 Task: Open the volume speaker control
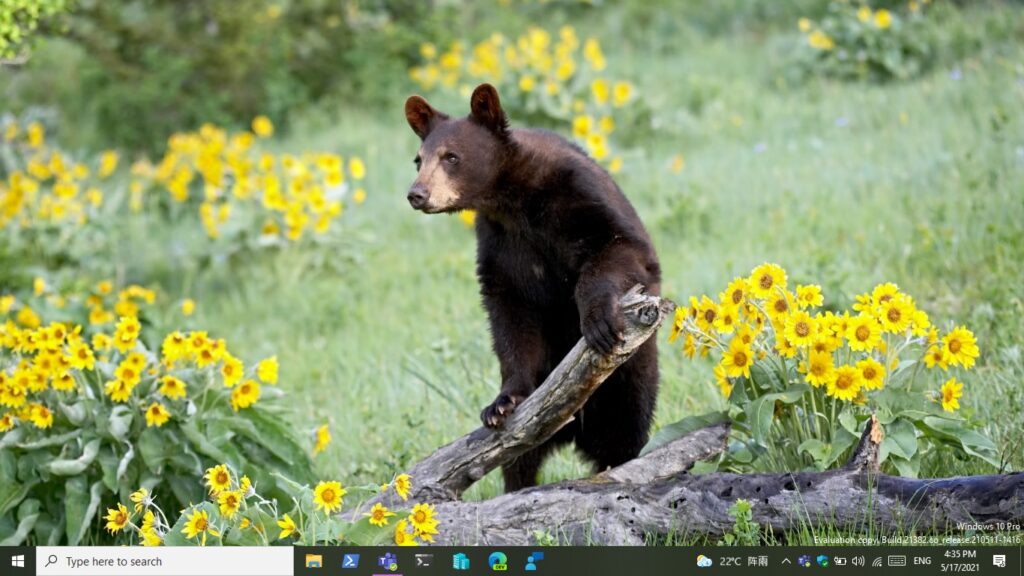coord(858,561)
